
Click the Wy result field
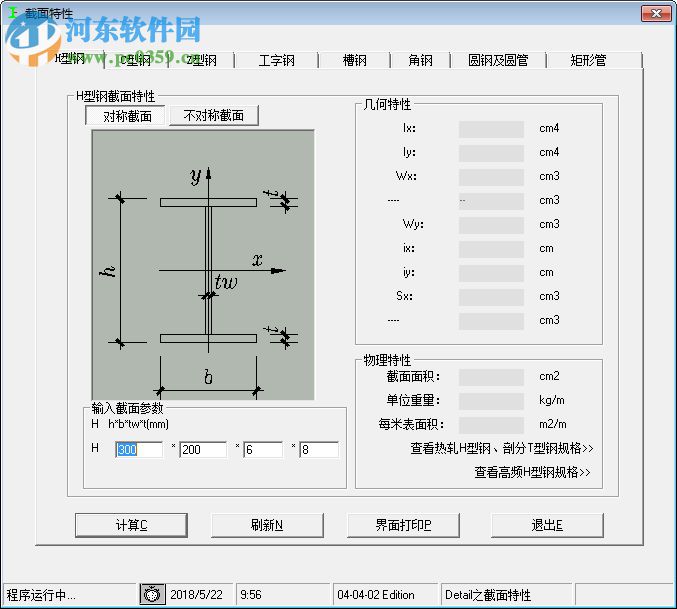(x=491, y=225)
